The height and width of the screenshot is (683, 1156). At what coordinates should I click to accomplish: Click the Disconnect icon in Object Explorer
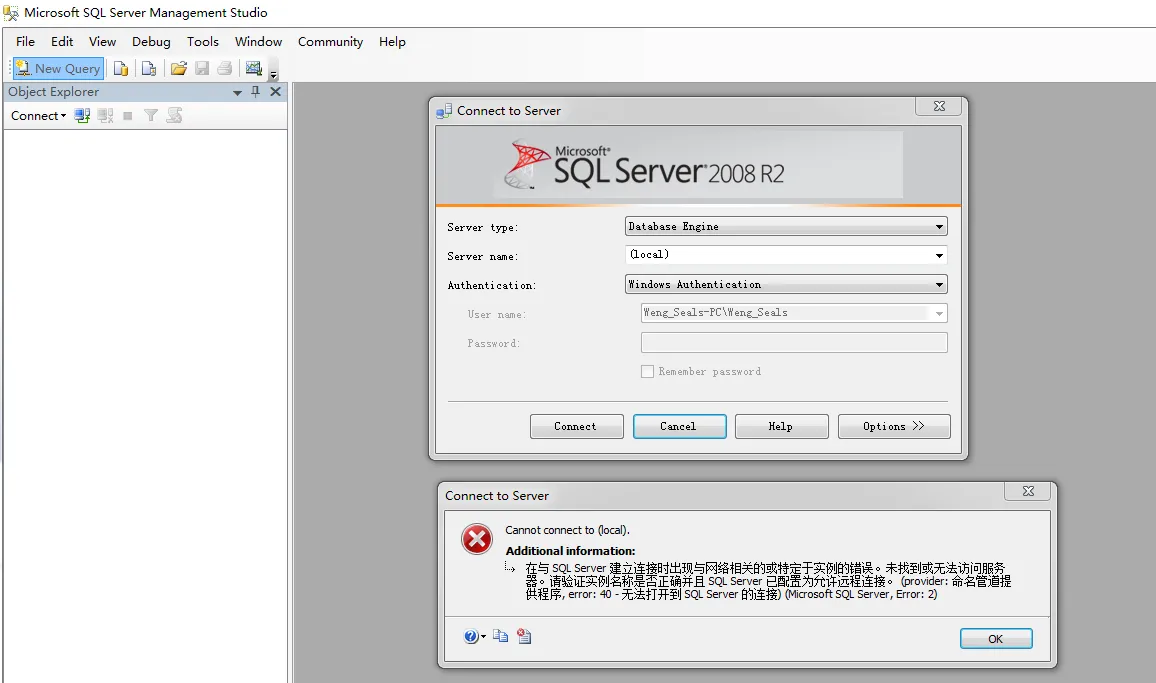(x=105, y=116)
